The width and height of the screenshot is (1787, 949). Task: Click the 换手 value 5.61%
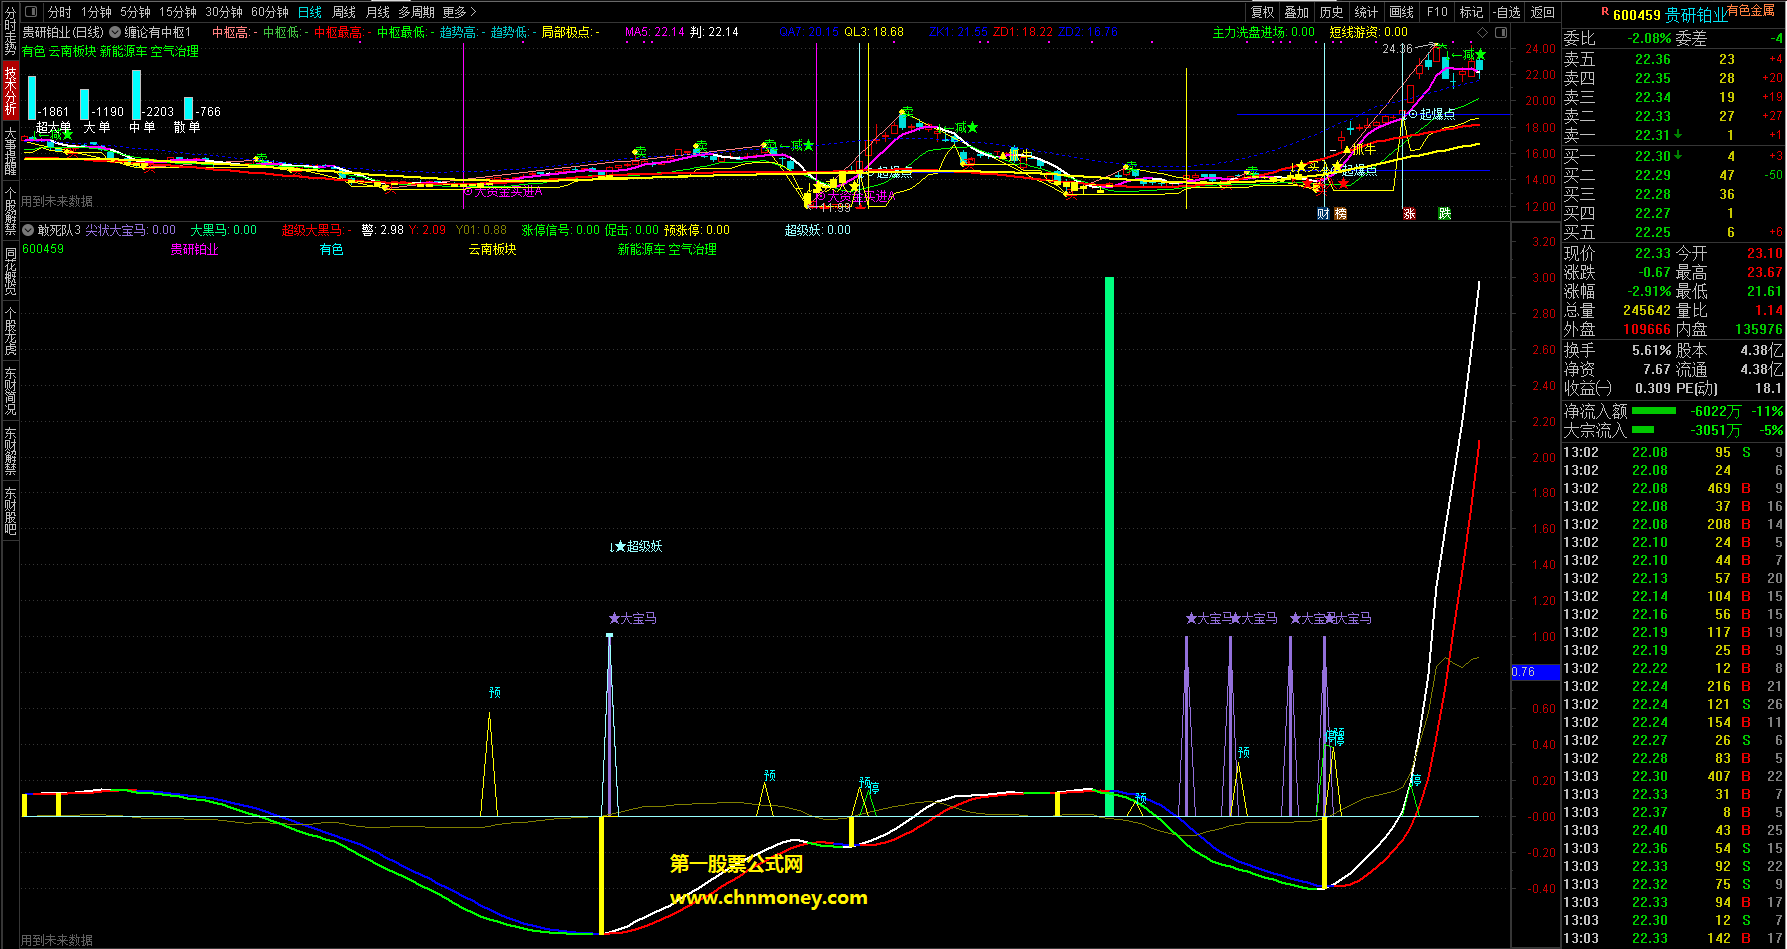pyautogui.click(x=1652, y=350)
